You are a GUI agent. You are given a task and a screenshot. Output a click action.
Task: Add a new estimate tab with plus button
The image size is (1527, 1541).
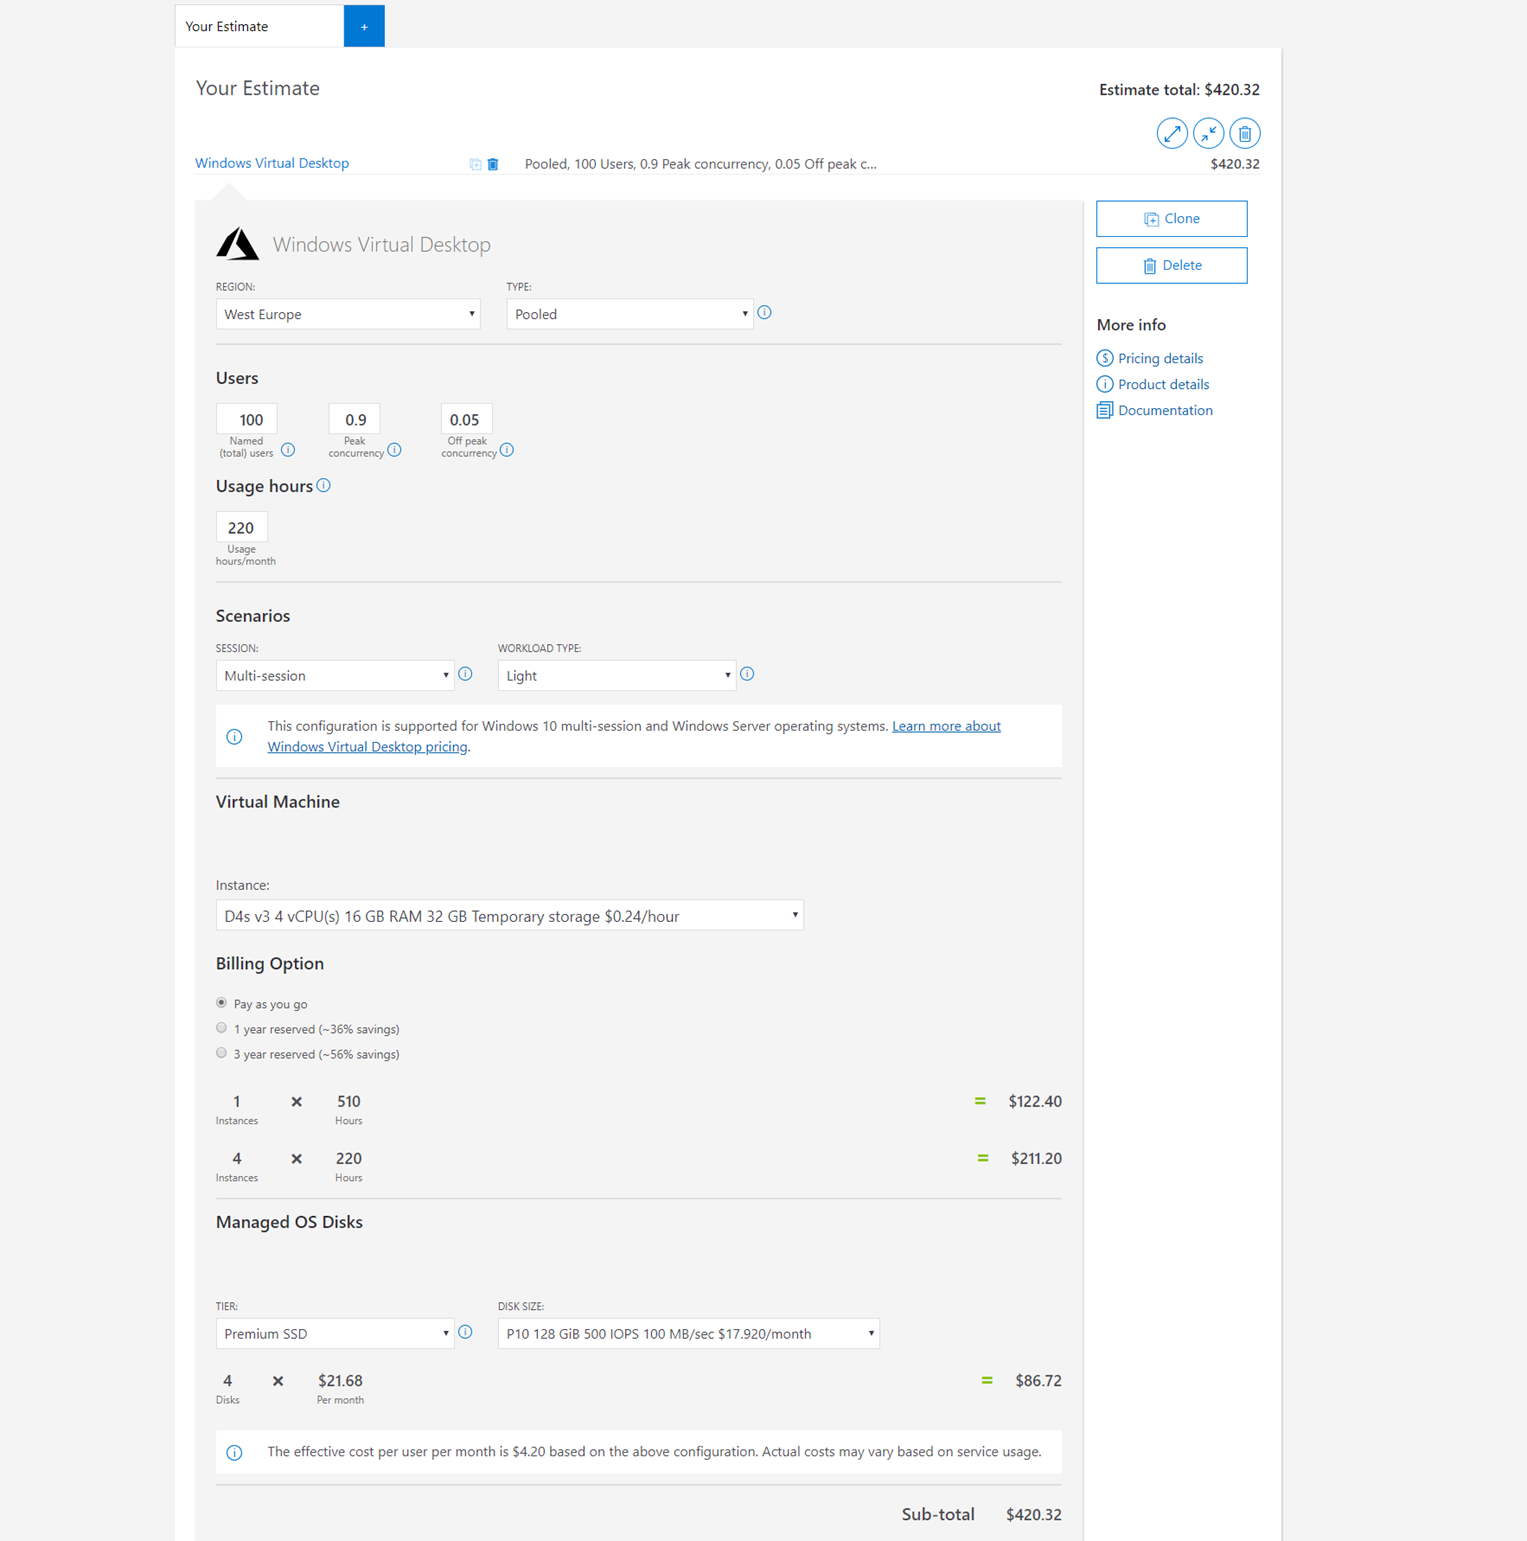click(364, 26)
